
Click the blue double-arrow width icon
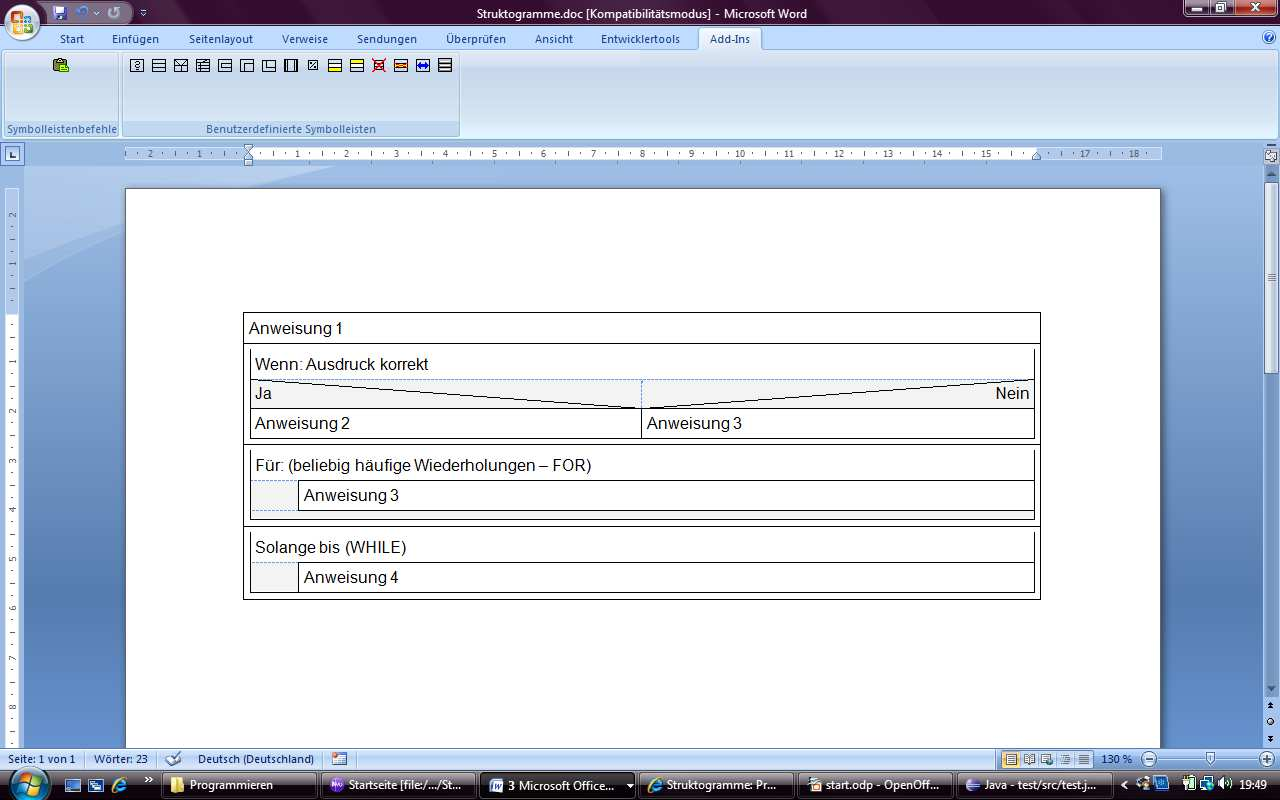coord(423,66)
